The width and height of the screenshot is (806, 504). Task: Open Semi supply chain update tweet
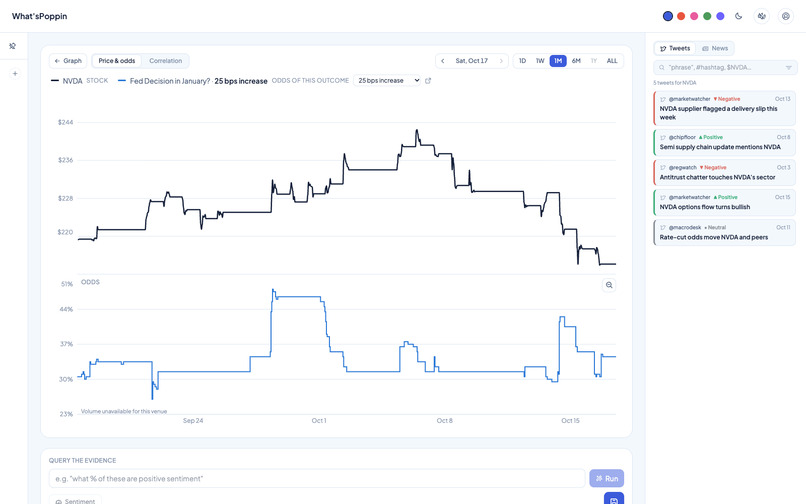pos(724,142)
